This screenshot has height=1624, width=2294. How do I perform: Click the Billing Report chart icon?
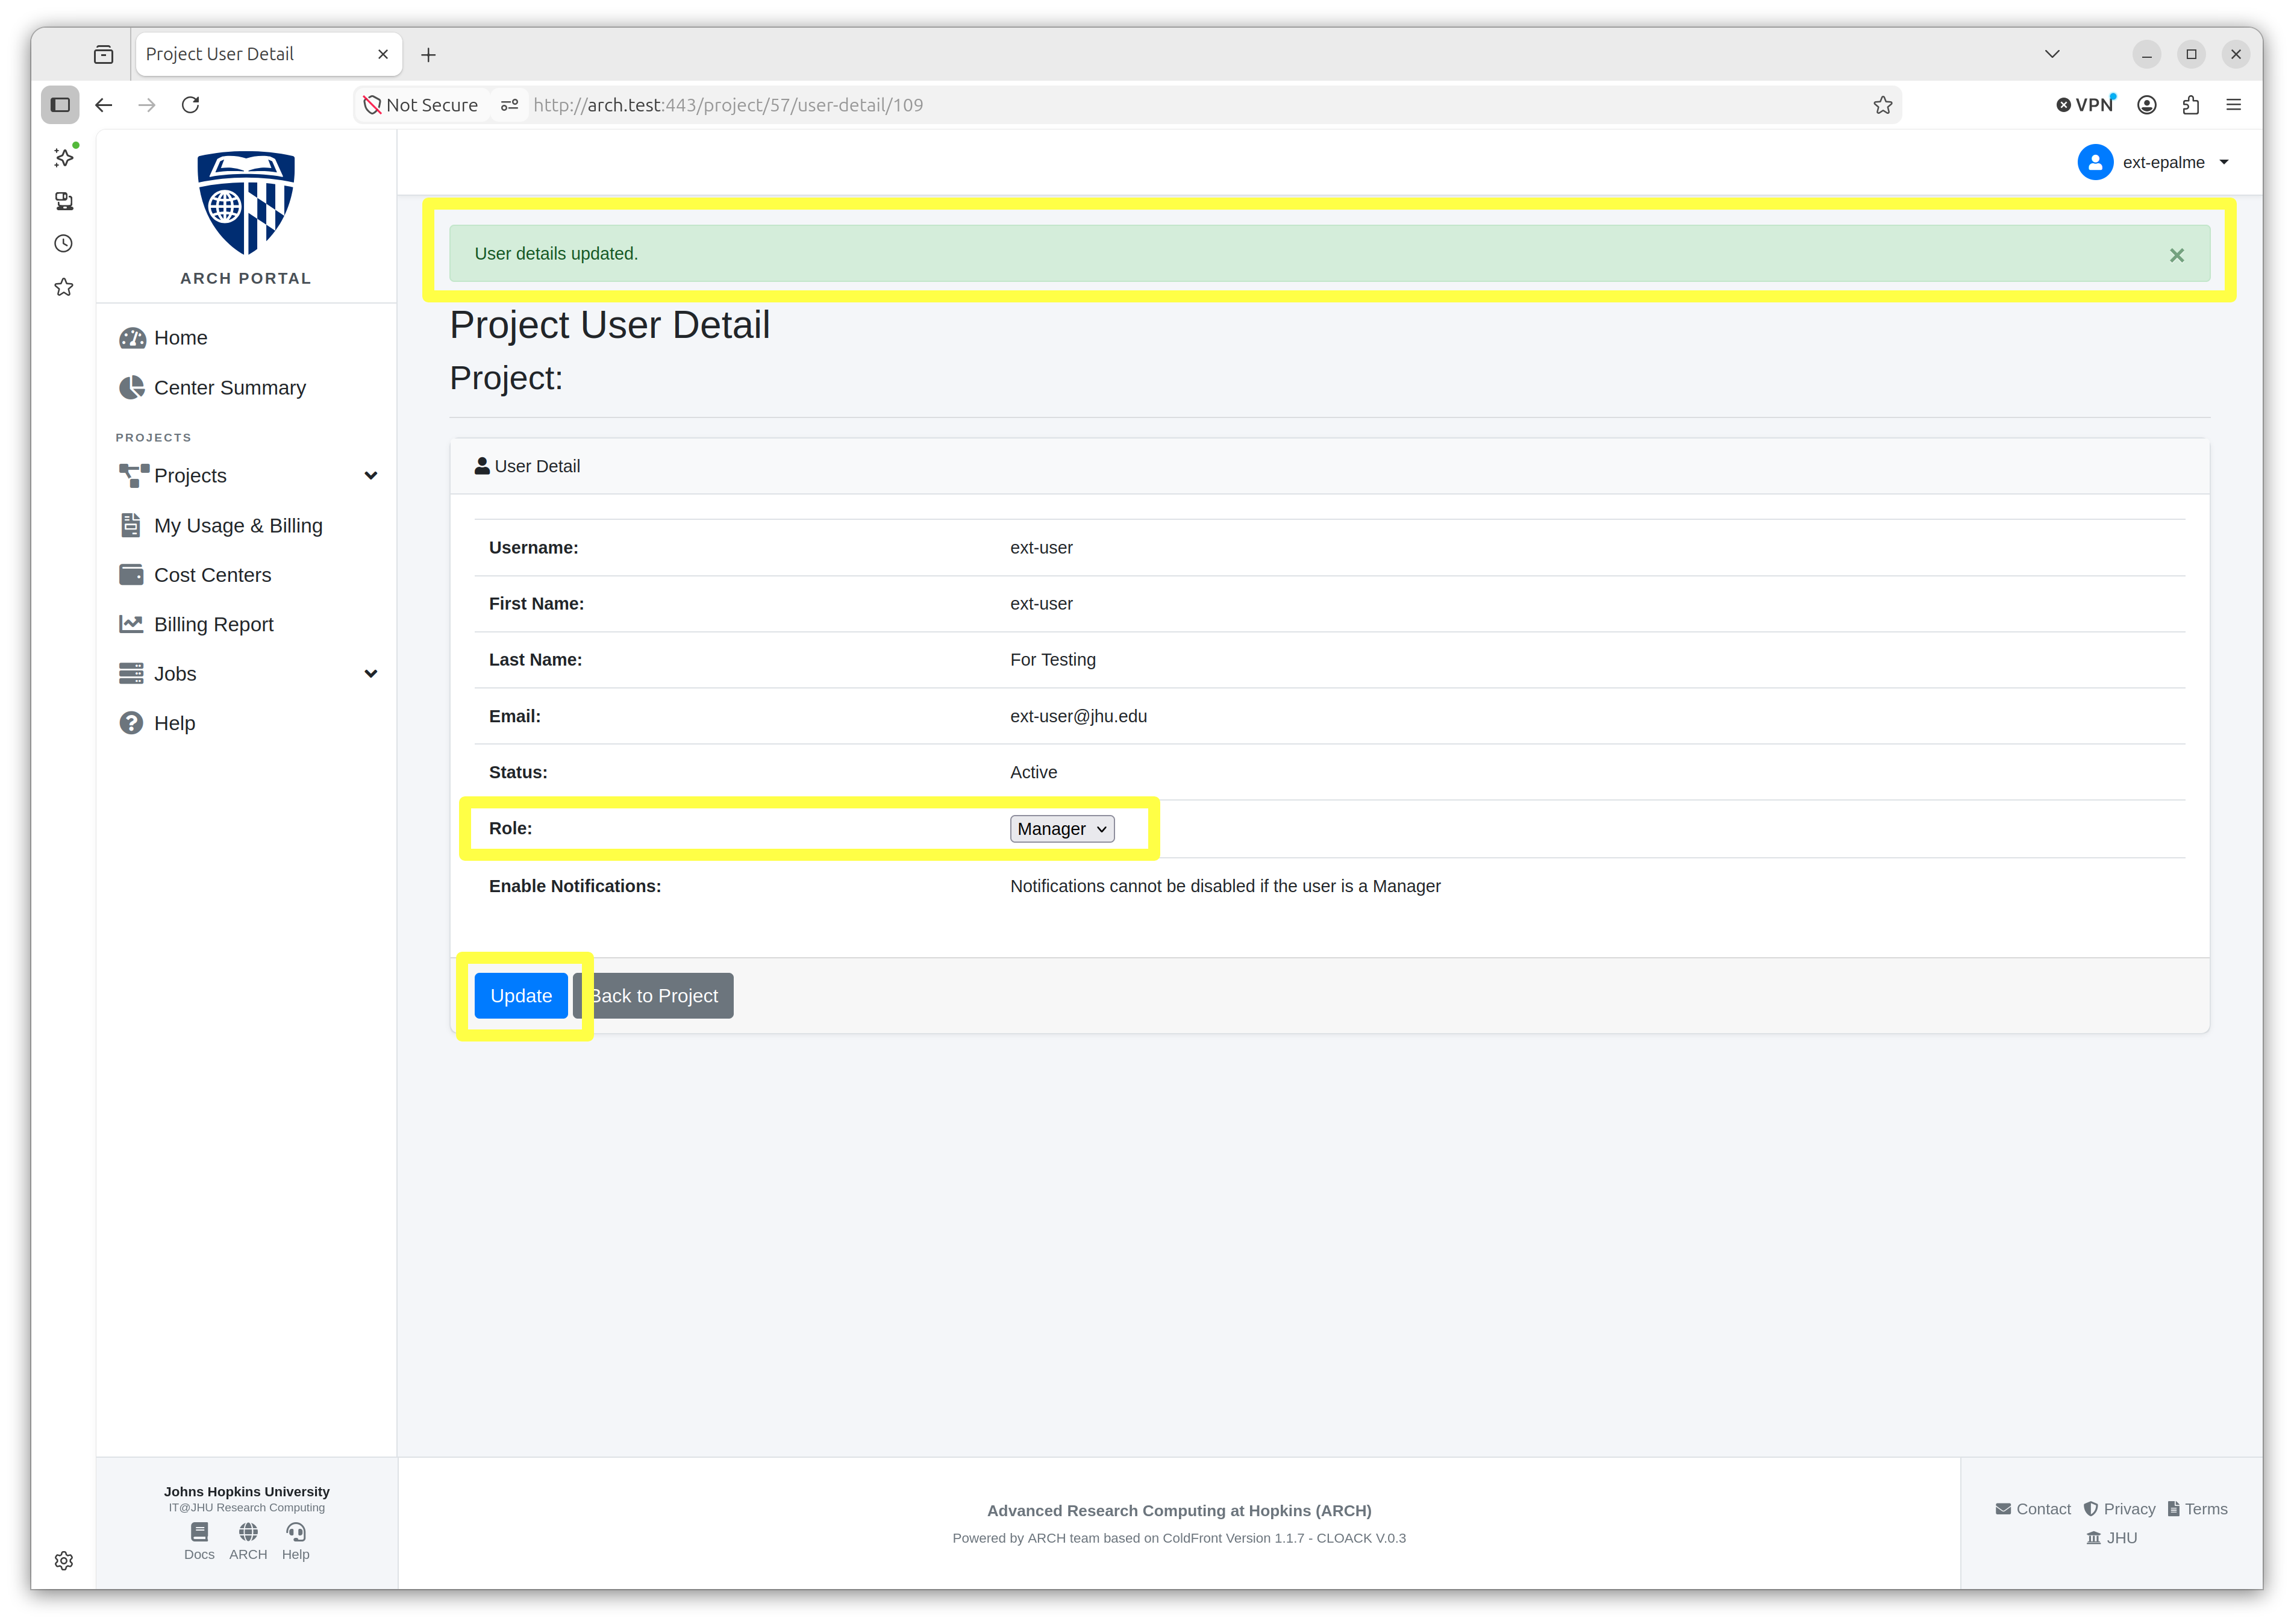[x=131, y=624]
